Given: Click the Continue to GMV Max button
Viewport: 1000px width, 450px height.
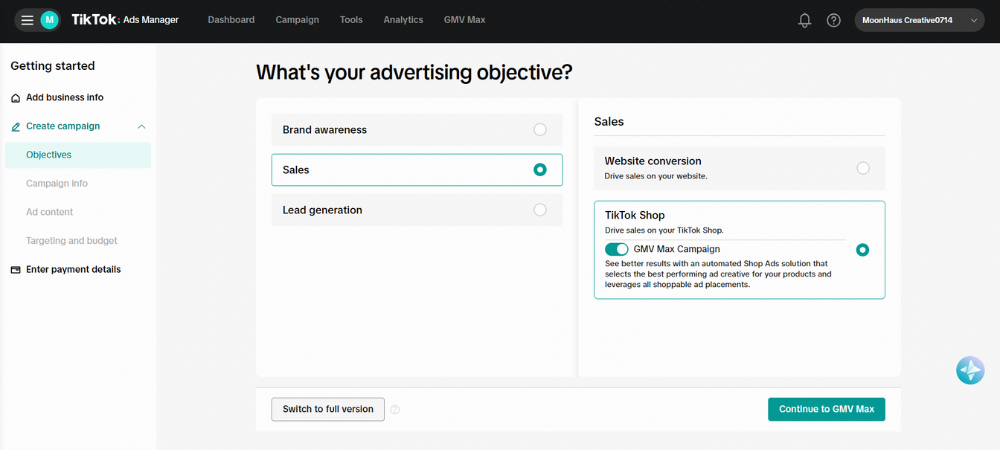Looking at the screenshot, I should 826,409.
